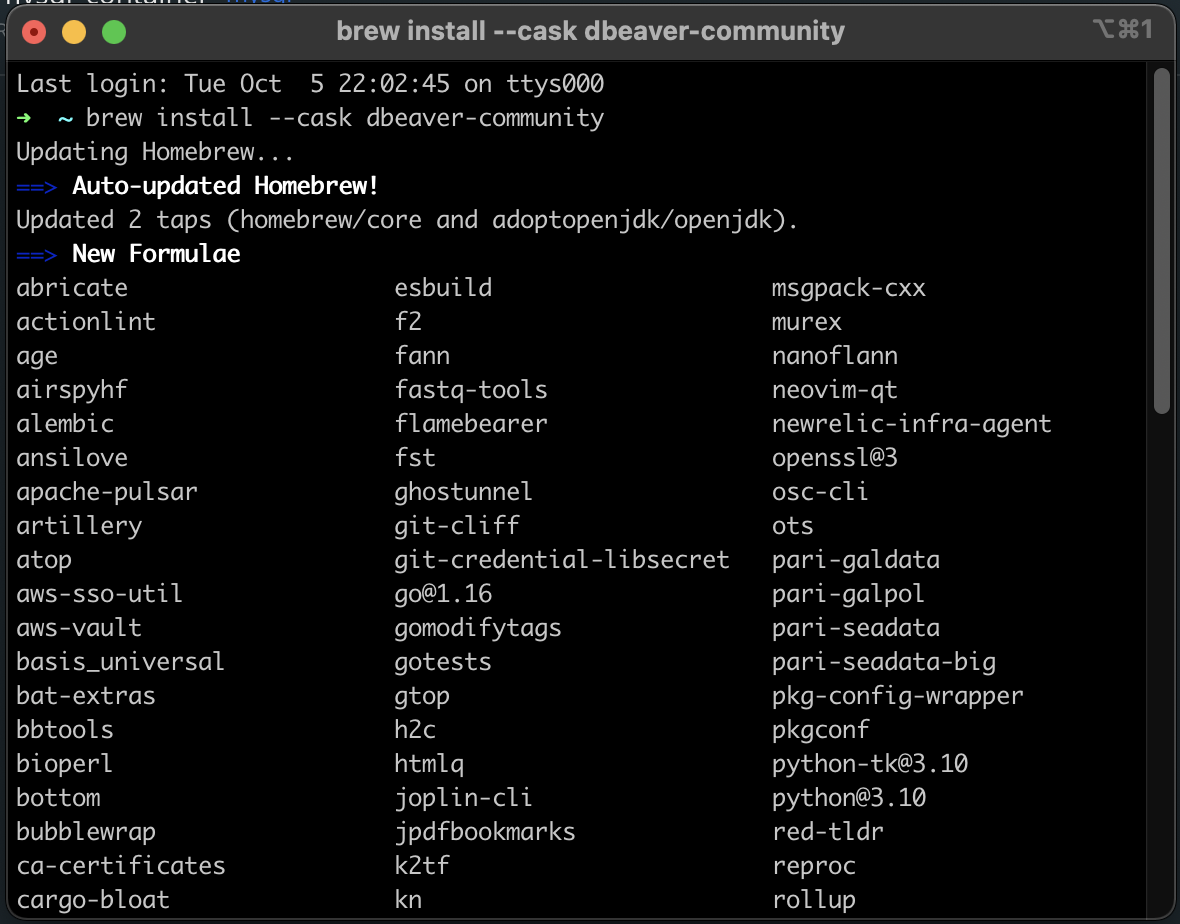1180x924 pixels.
Task: Click 'openssl@3' formula
Action: (x=835, y=457)
